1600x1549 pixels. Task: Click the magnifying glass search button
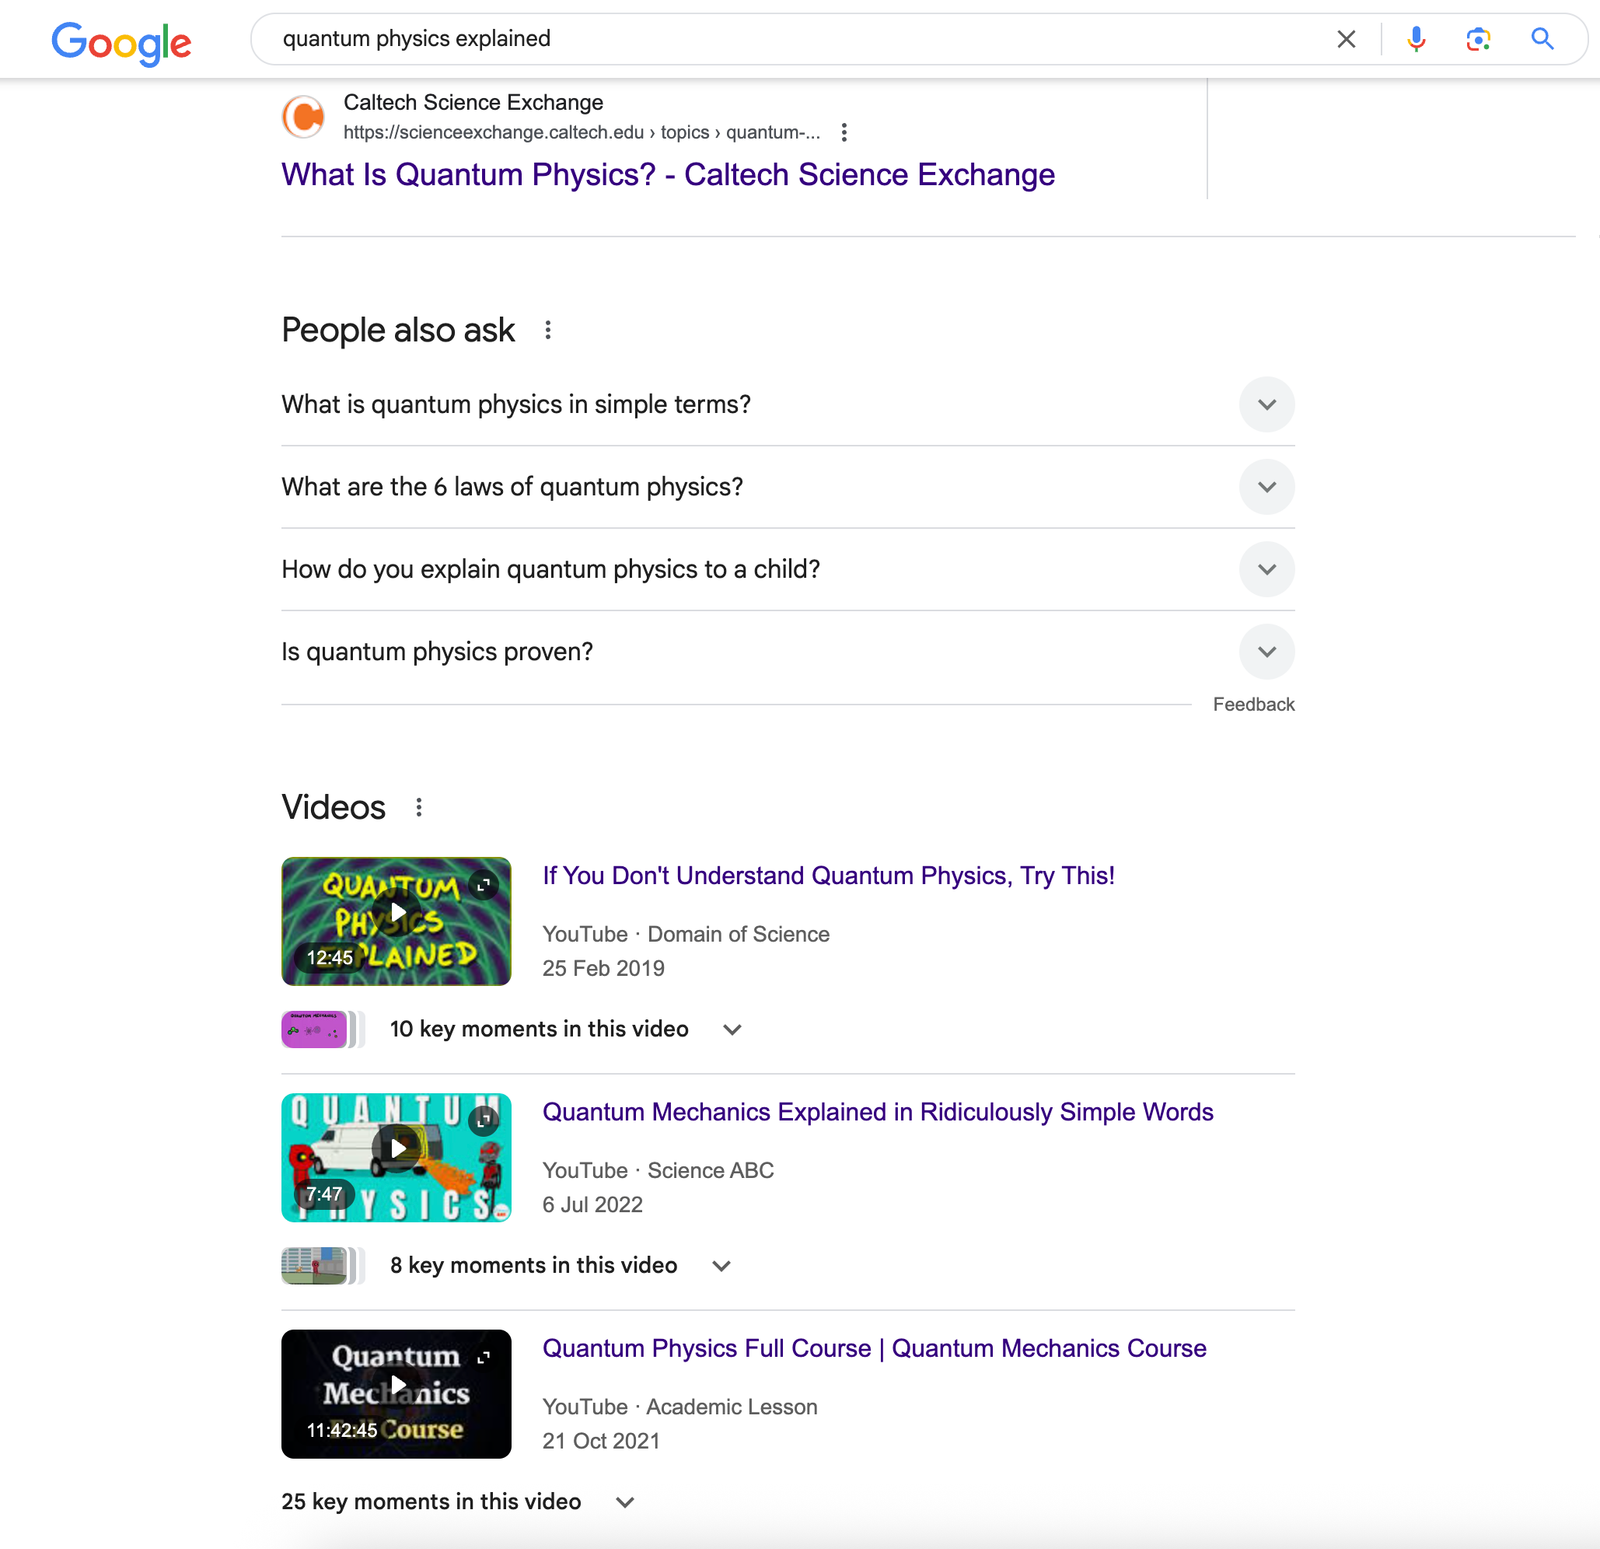1542,39
